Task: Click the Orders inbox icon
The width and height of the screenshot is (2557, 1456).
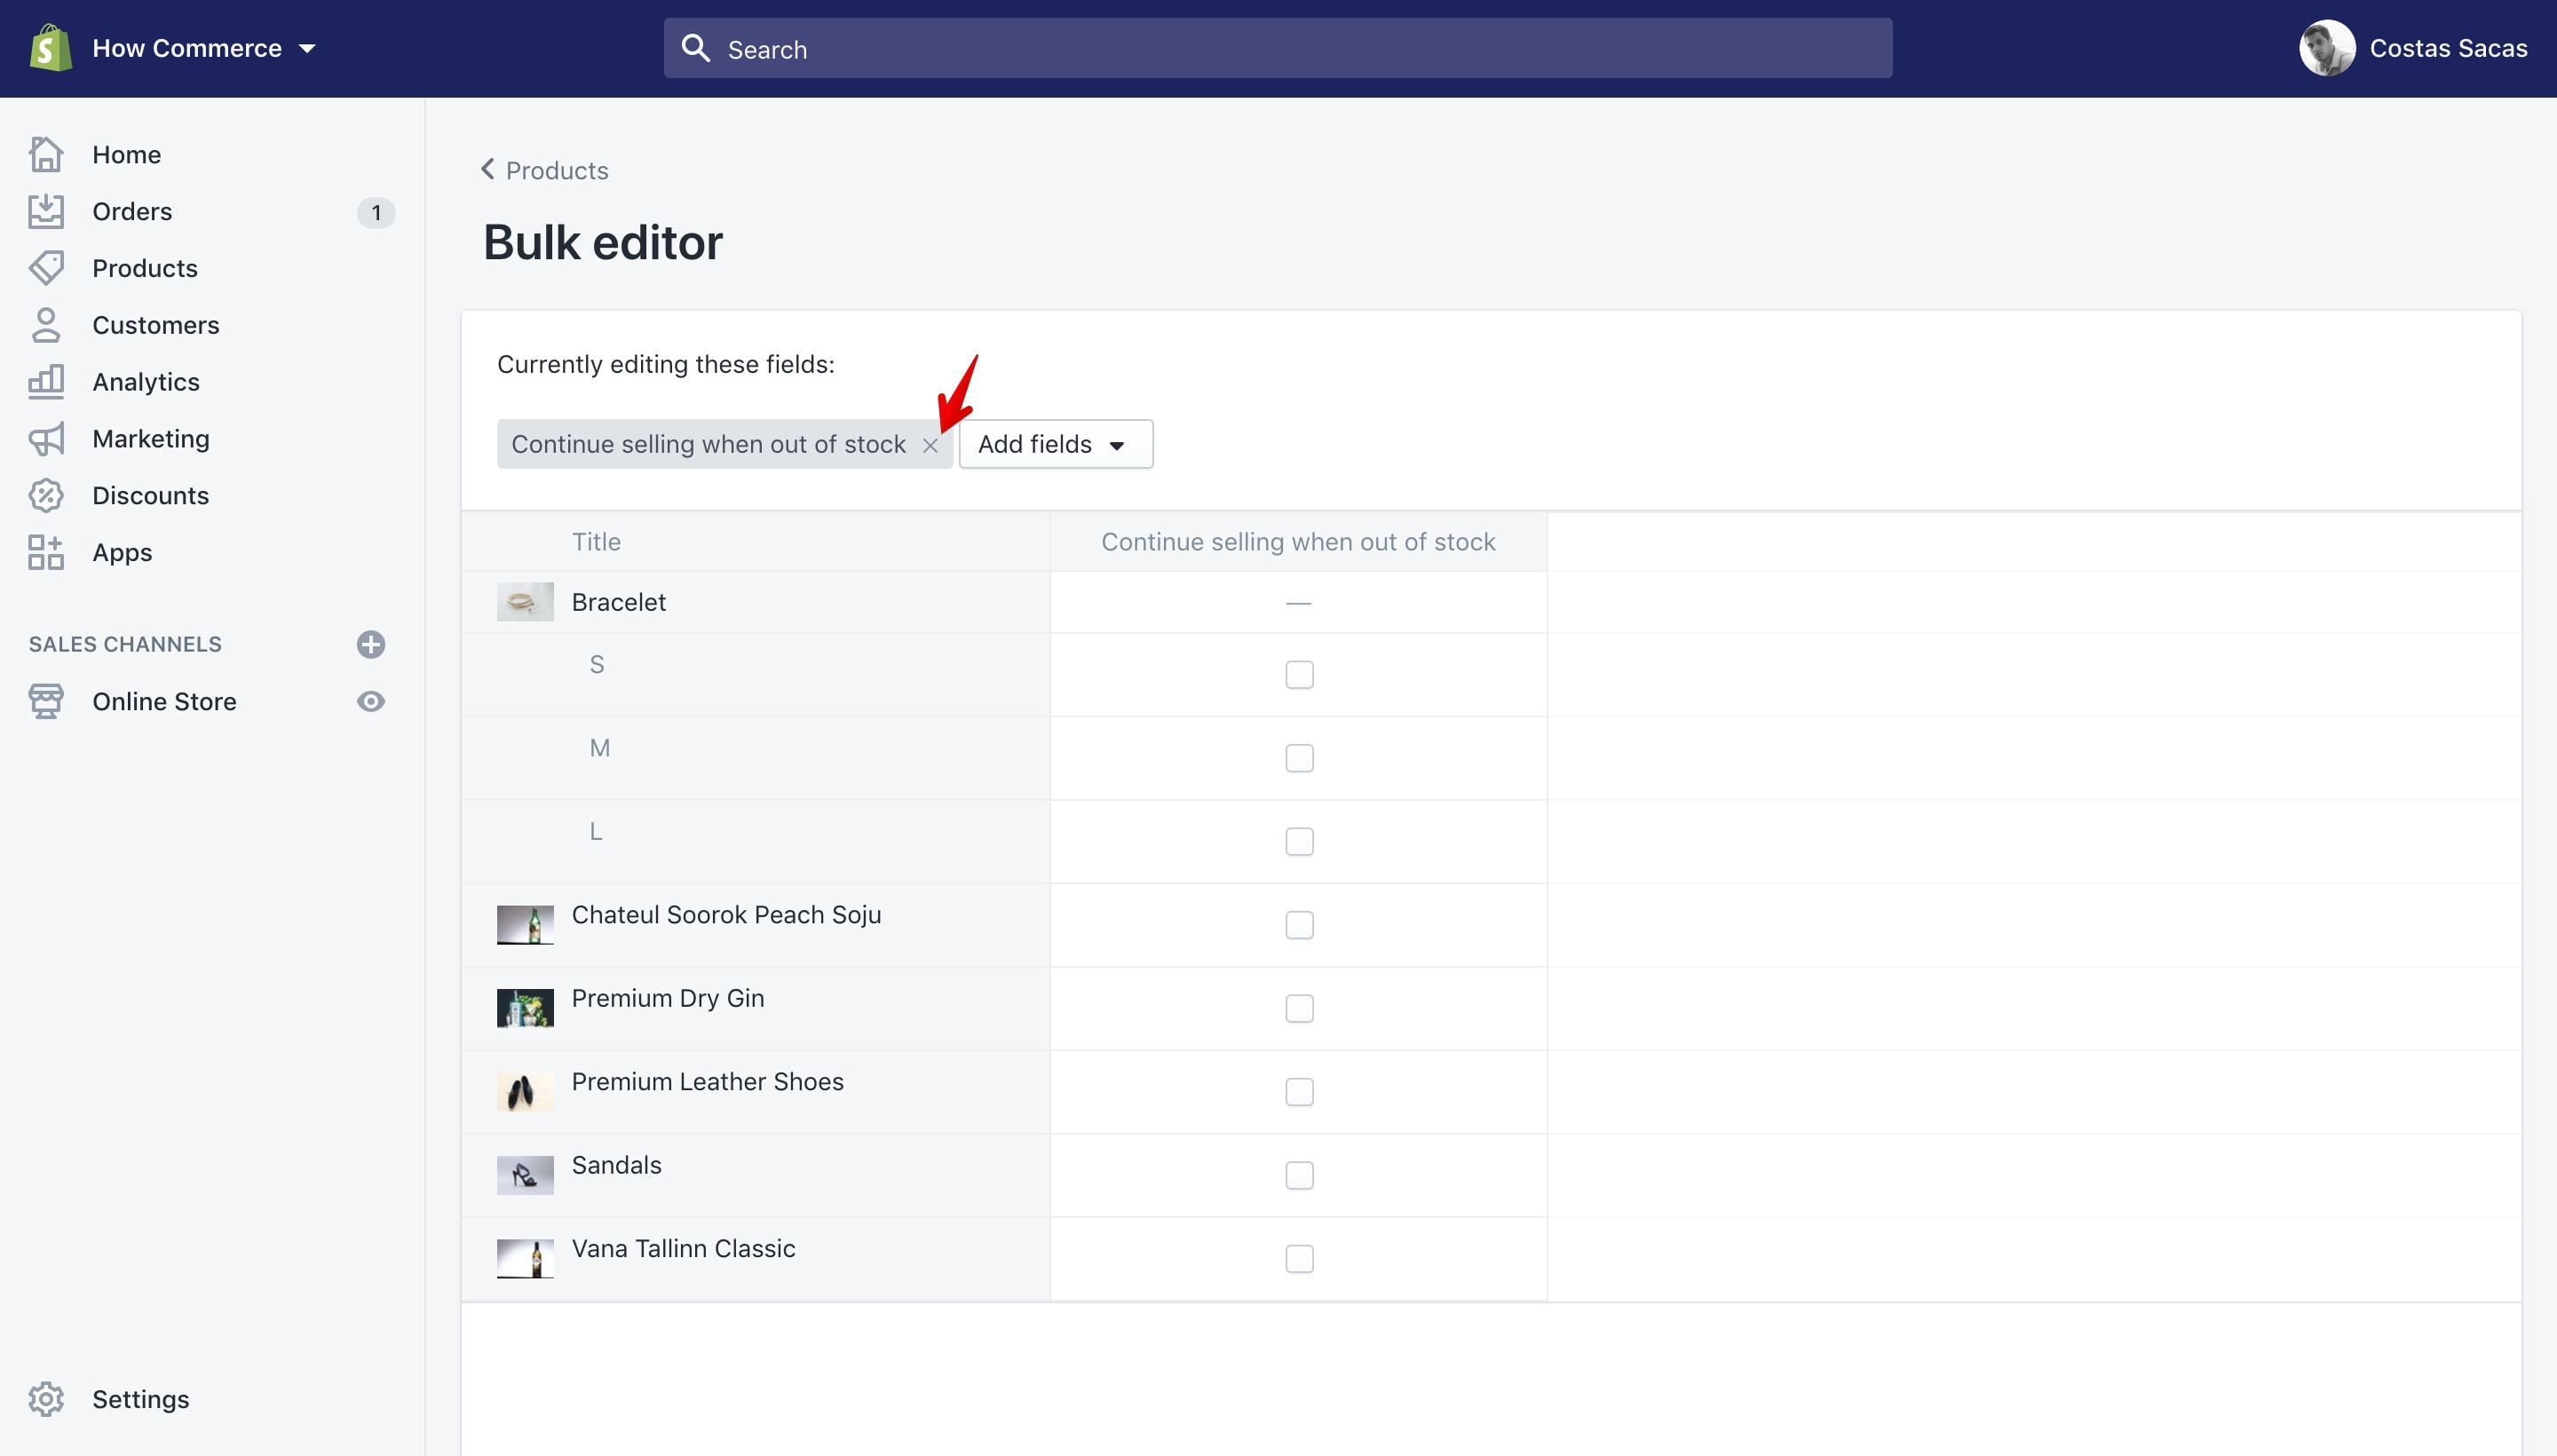Action: pos(46,211)
